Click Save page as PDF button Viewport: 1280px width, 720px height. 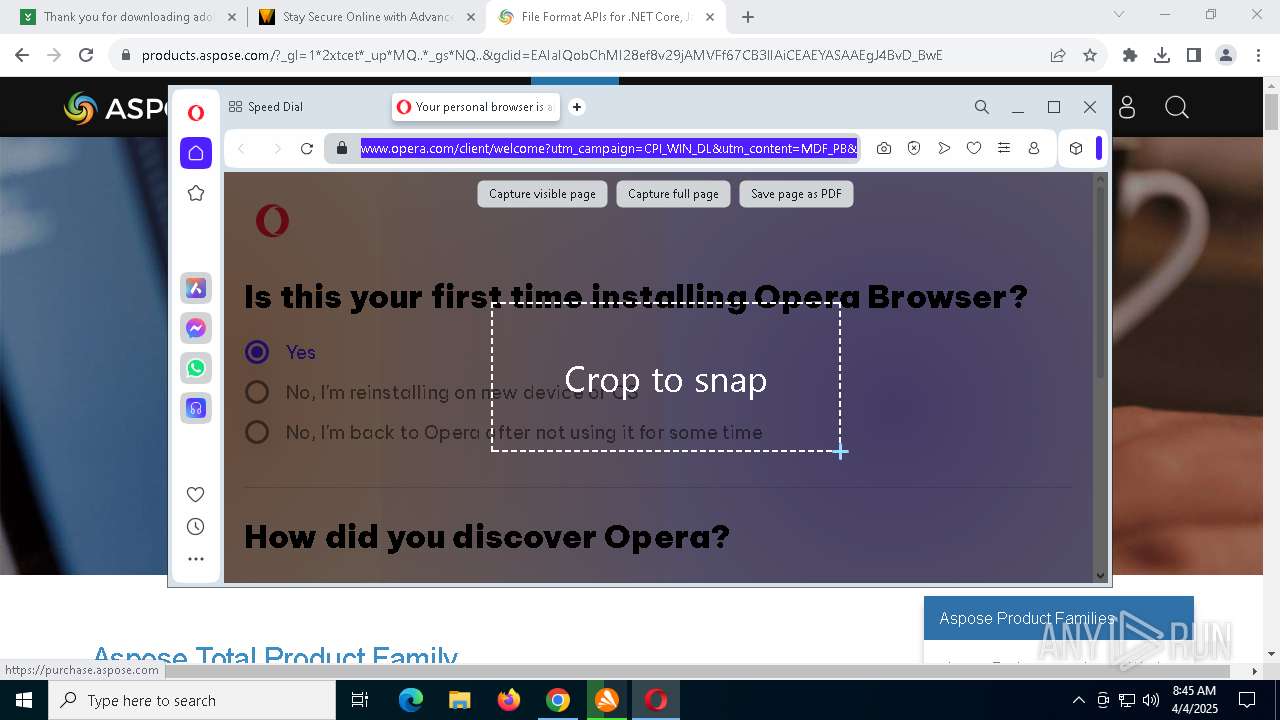tap(796, 194)
